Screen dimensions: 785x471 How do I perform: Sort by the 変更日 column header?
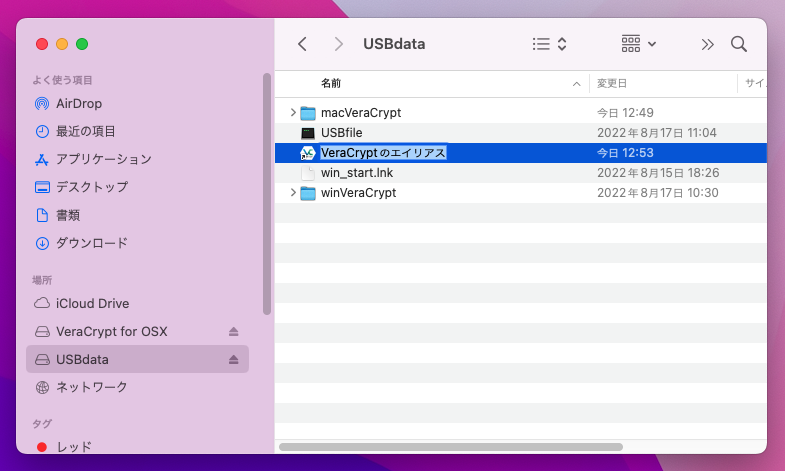coord(612,83)
